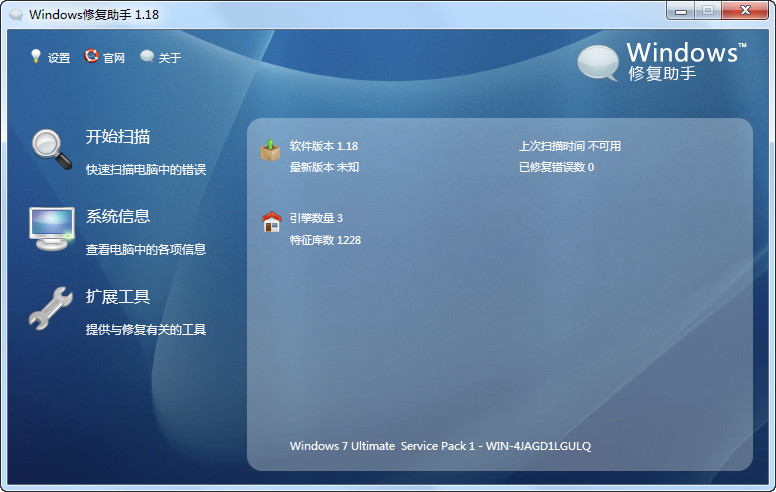Click the text 查看电脑中的各项信息
The image size is (776, 492).
coord(146,249)
